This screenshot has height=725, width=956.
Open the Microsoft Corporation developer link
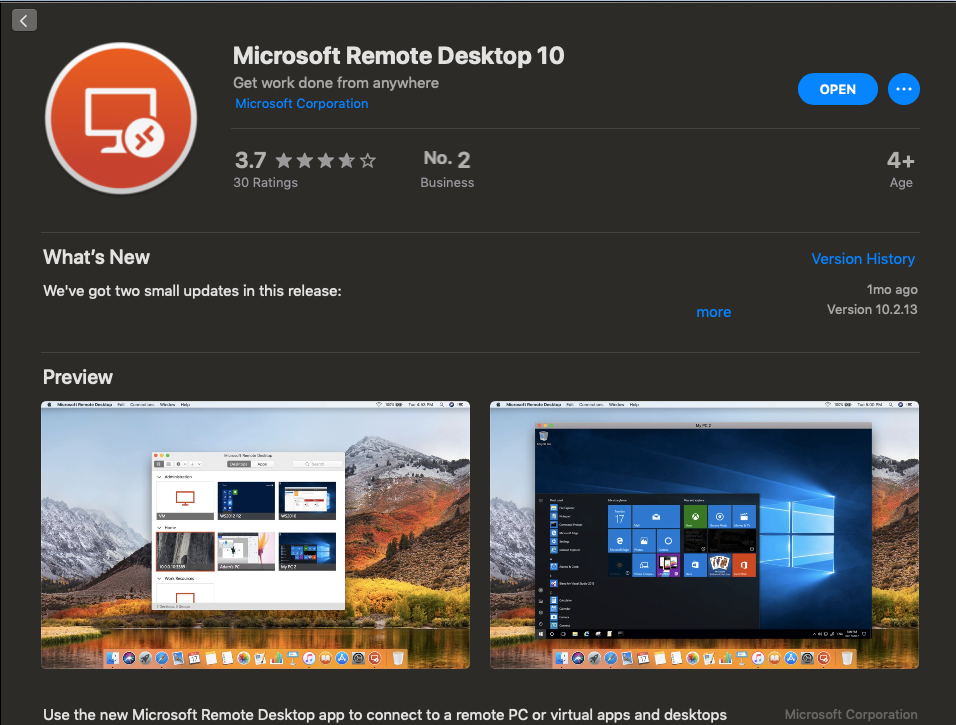302,104
